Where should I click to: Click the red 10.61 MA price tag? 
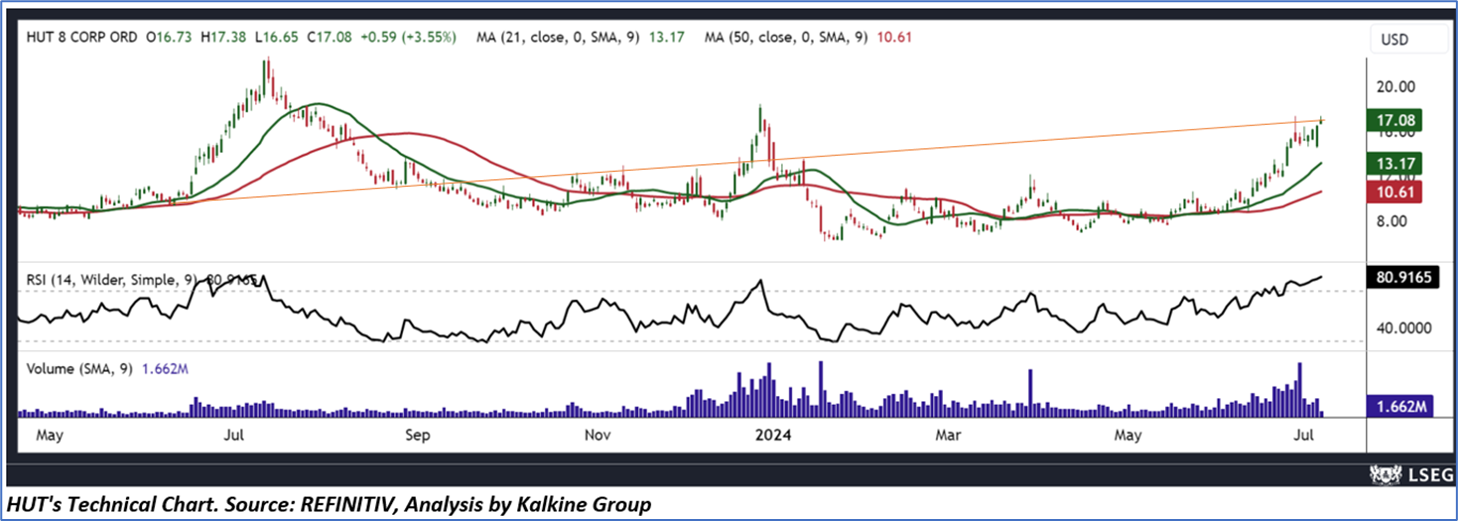tap(1396, 190)
